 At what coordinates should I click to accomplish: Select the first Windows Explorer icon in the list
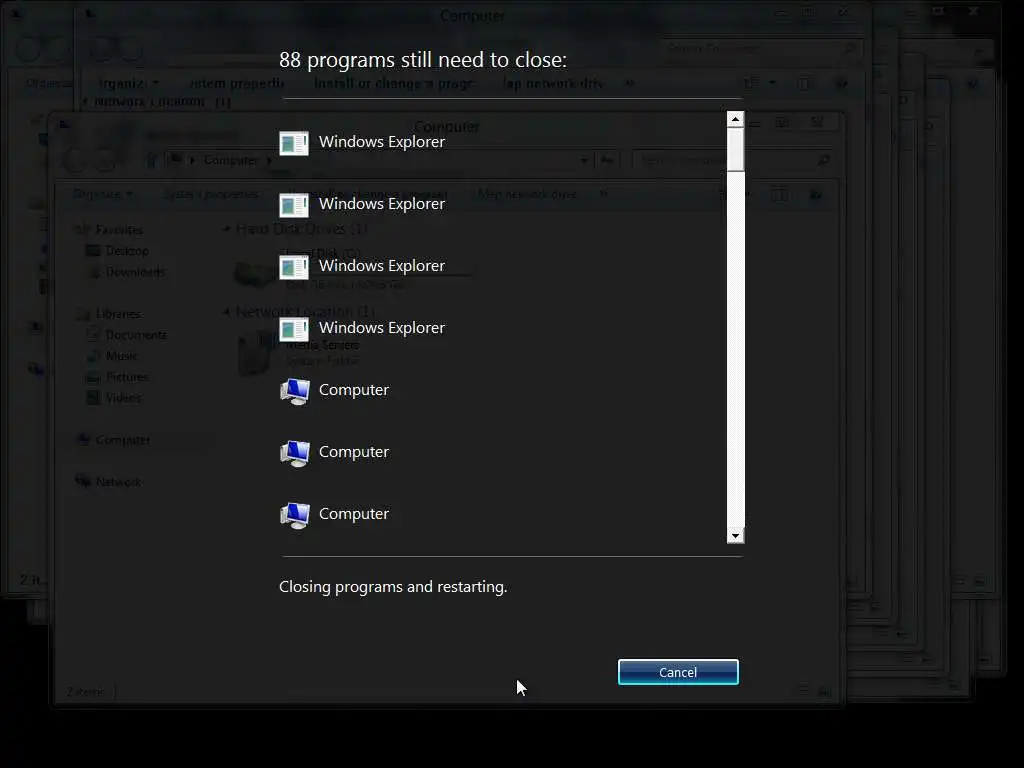pos(294,143)
